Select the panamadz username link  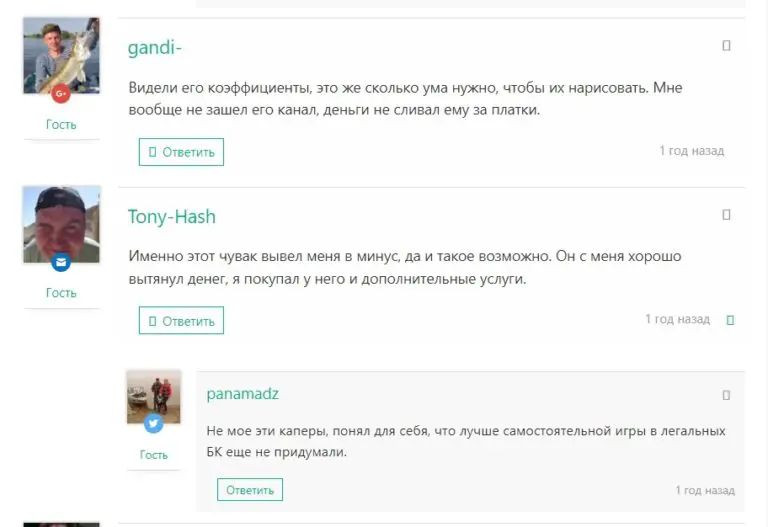click(x=242, y=394)
